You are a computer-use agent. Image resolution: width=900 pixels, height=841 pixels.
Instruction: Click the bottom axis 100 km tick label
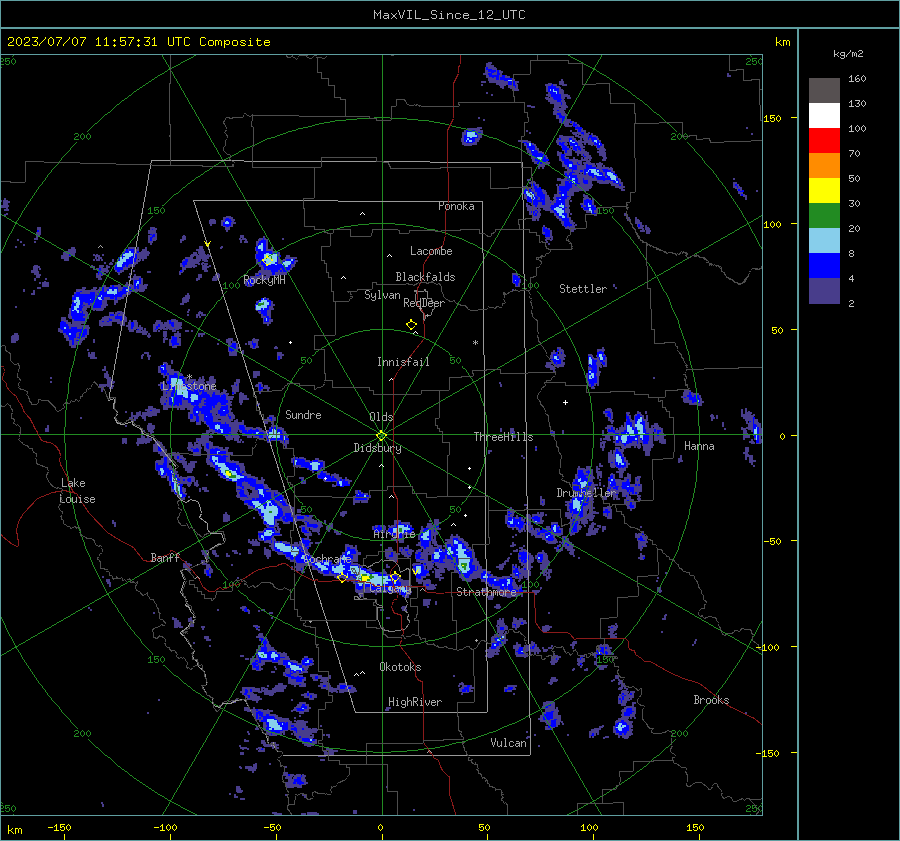tap(589, 827)
